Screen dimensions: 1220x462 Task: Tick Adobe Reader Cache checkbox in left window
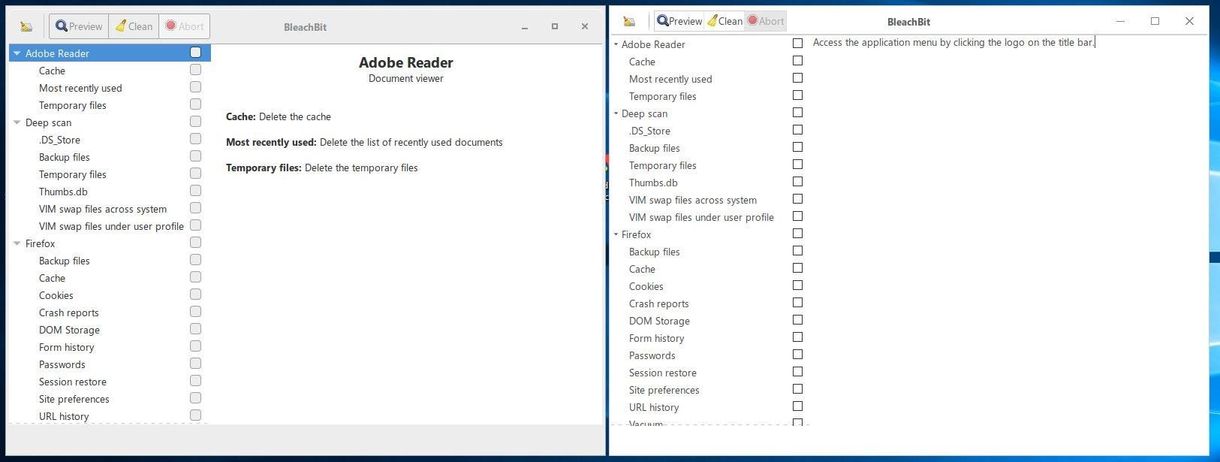click(x=195, y=70)
